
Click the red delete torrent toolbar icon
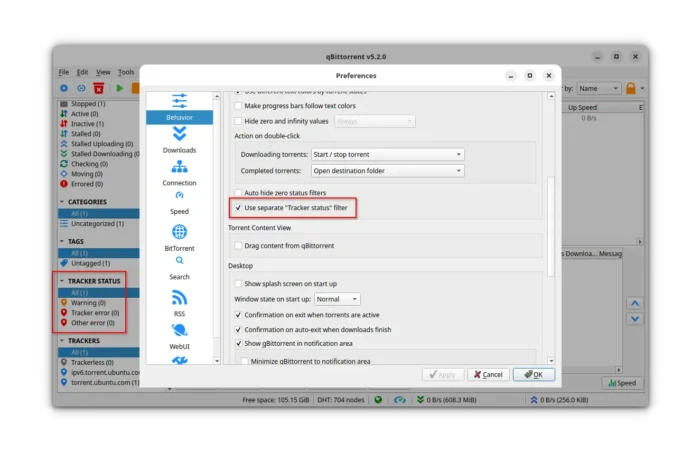pyautogui.click(x=99, y=88)
